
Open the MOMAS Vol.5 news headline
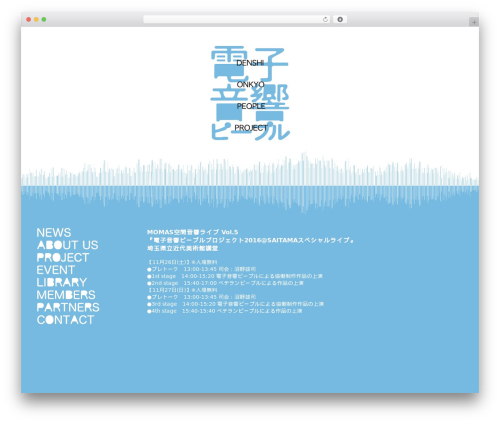193,232
